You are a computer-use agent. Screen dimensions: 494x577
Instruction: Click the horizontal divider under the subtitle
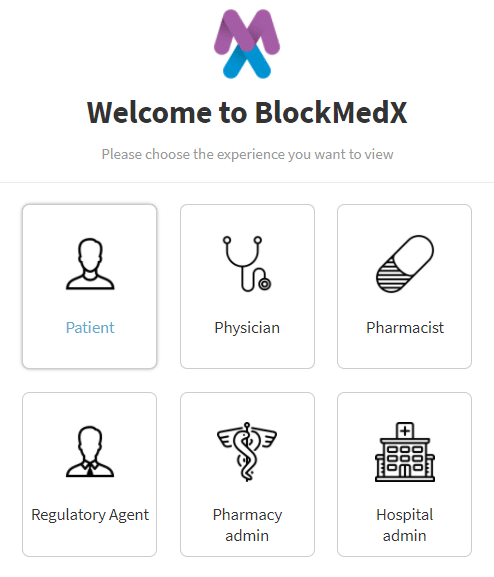(247, 182)
